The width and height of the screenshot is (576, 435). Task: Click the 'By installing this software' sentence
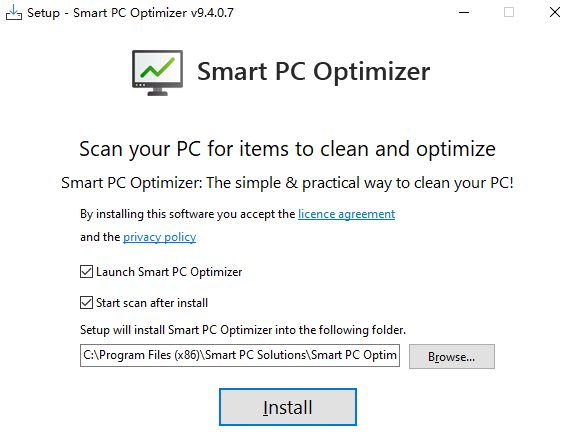(x=237, y=225)
